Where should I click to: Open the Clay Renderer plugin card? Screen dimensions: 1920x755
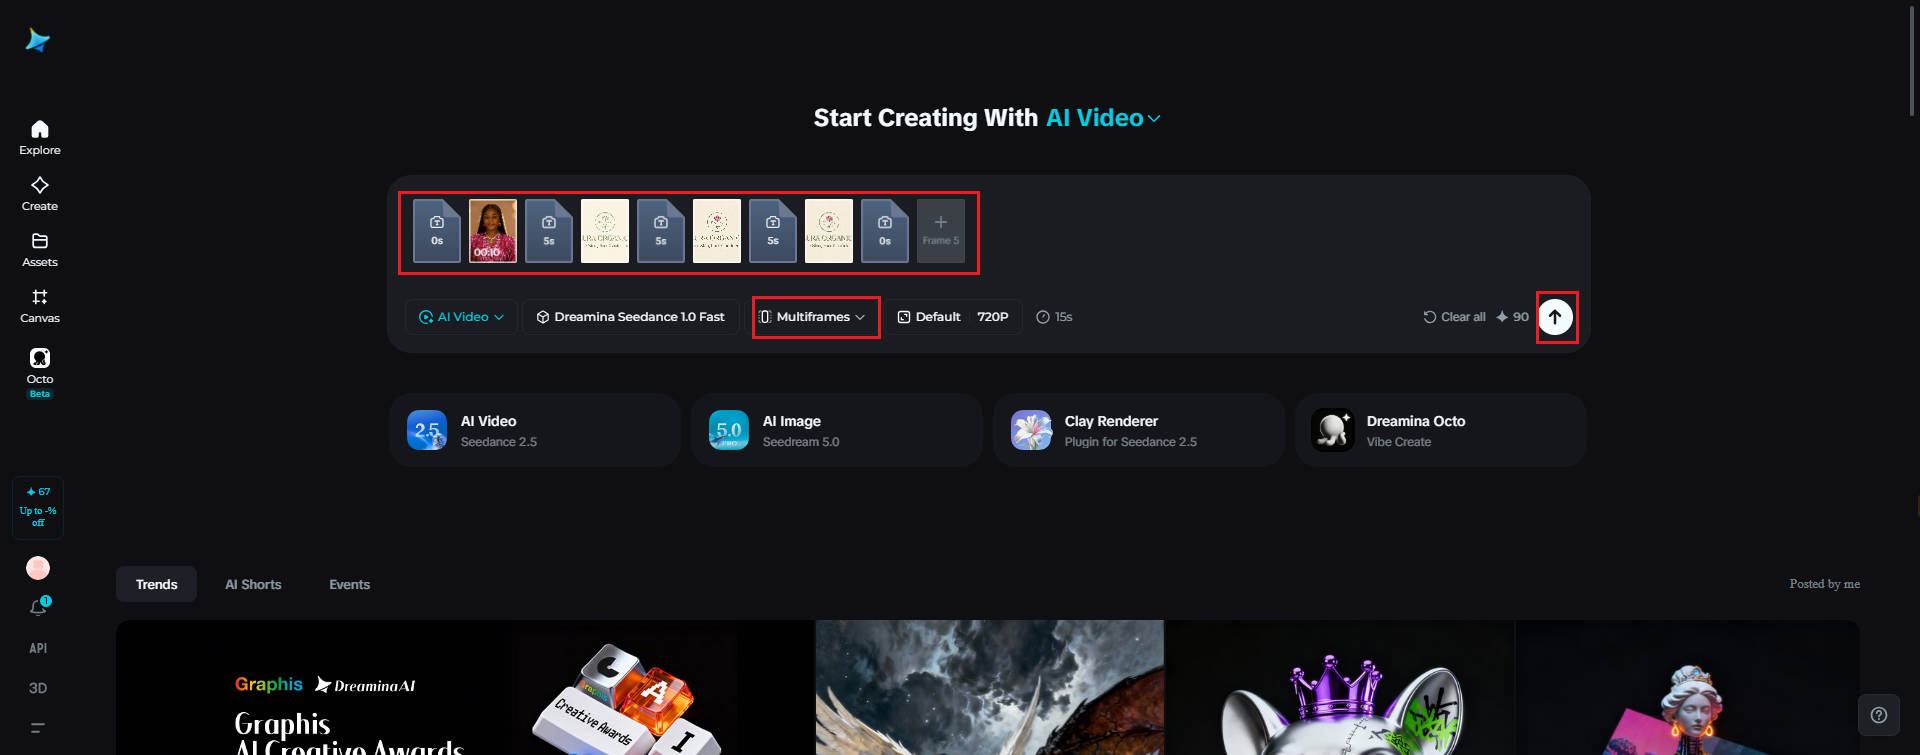point(1139,430)
